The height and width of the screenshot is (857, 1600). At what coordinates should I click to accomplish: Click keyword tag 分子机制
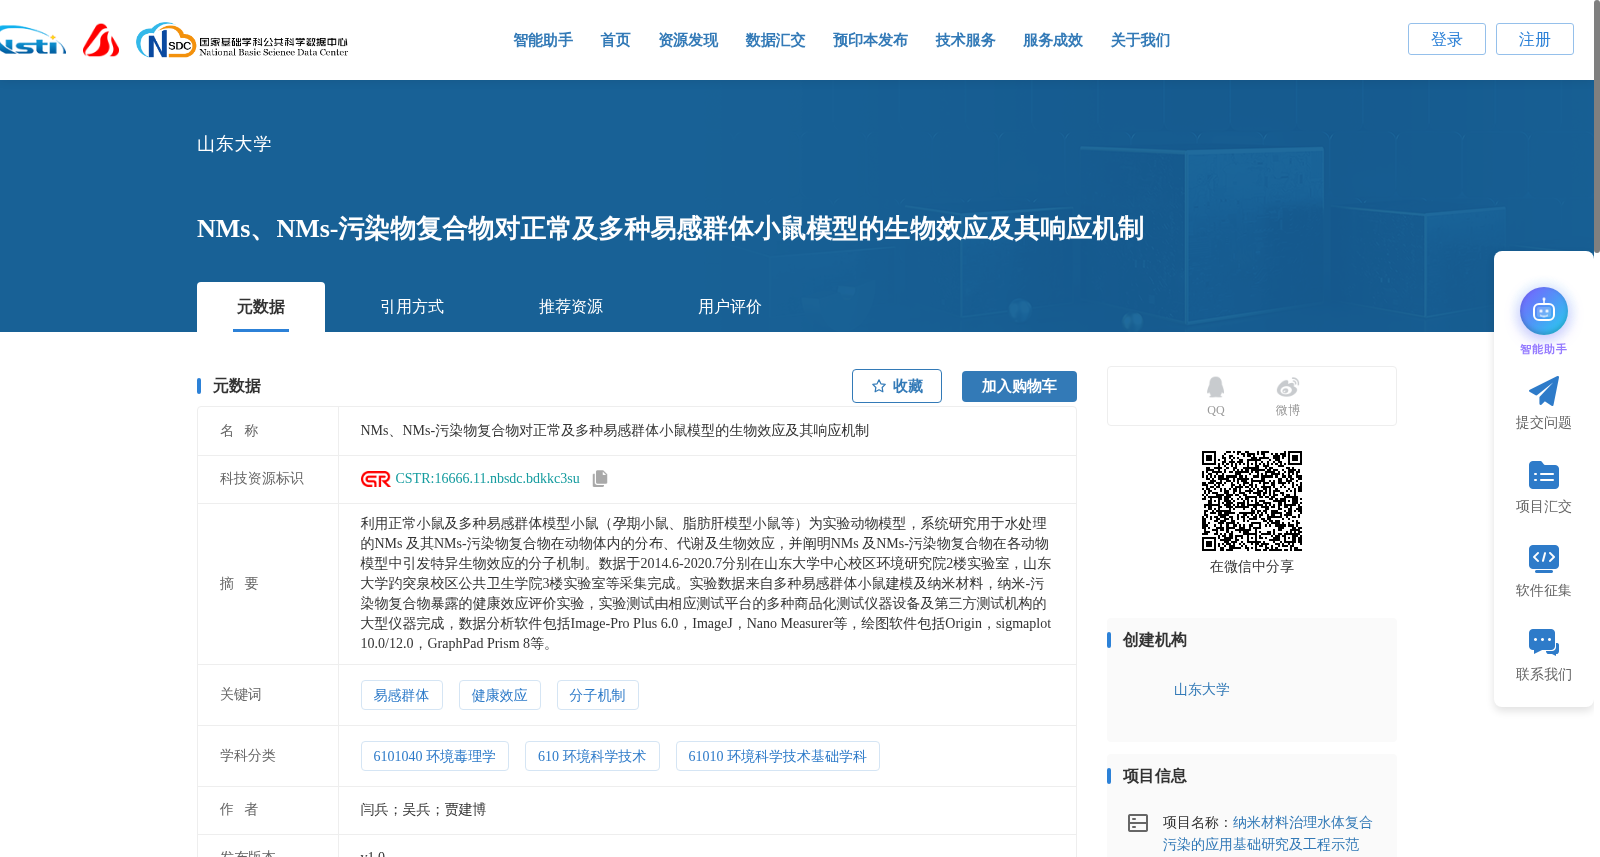(597, 695)
